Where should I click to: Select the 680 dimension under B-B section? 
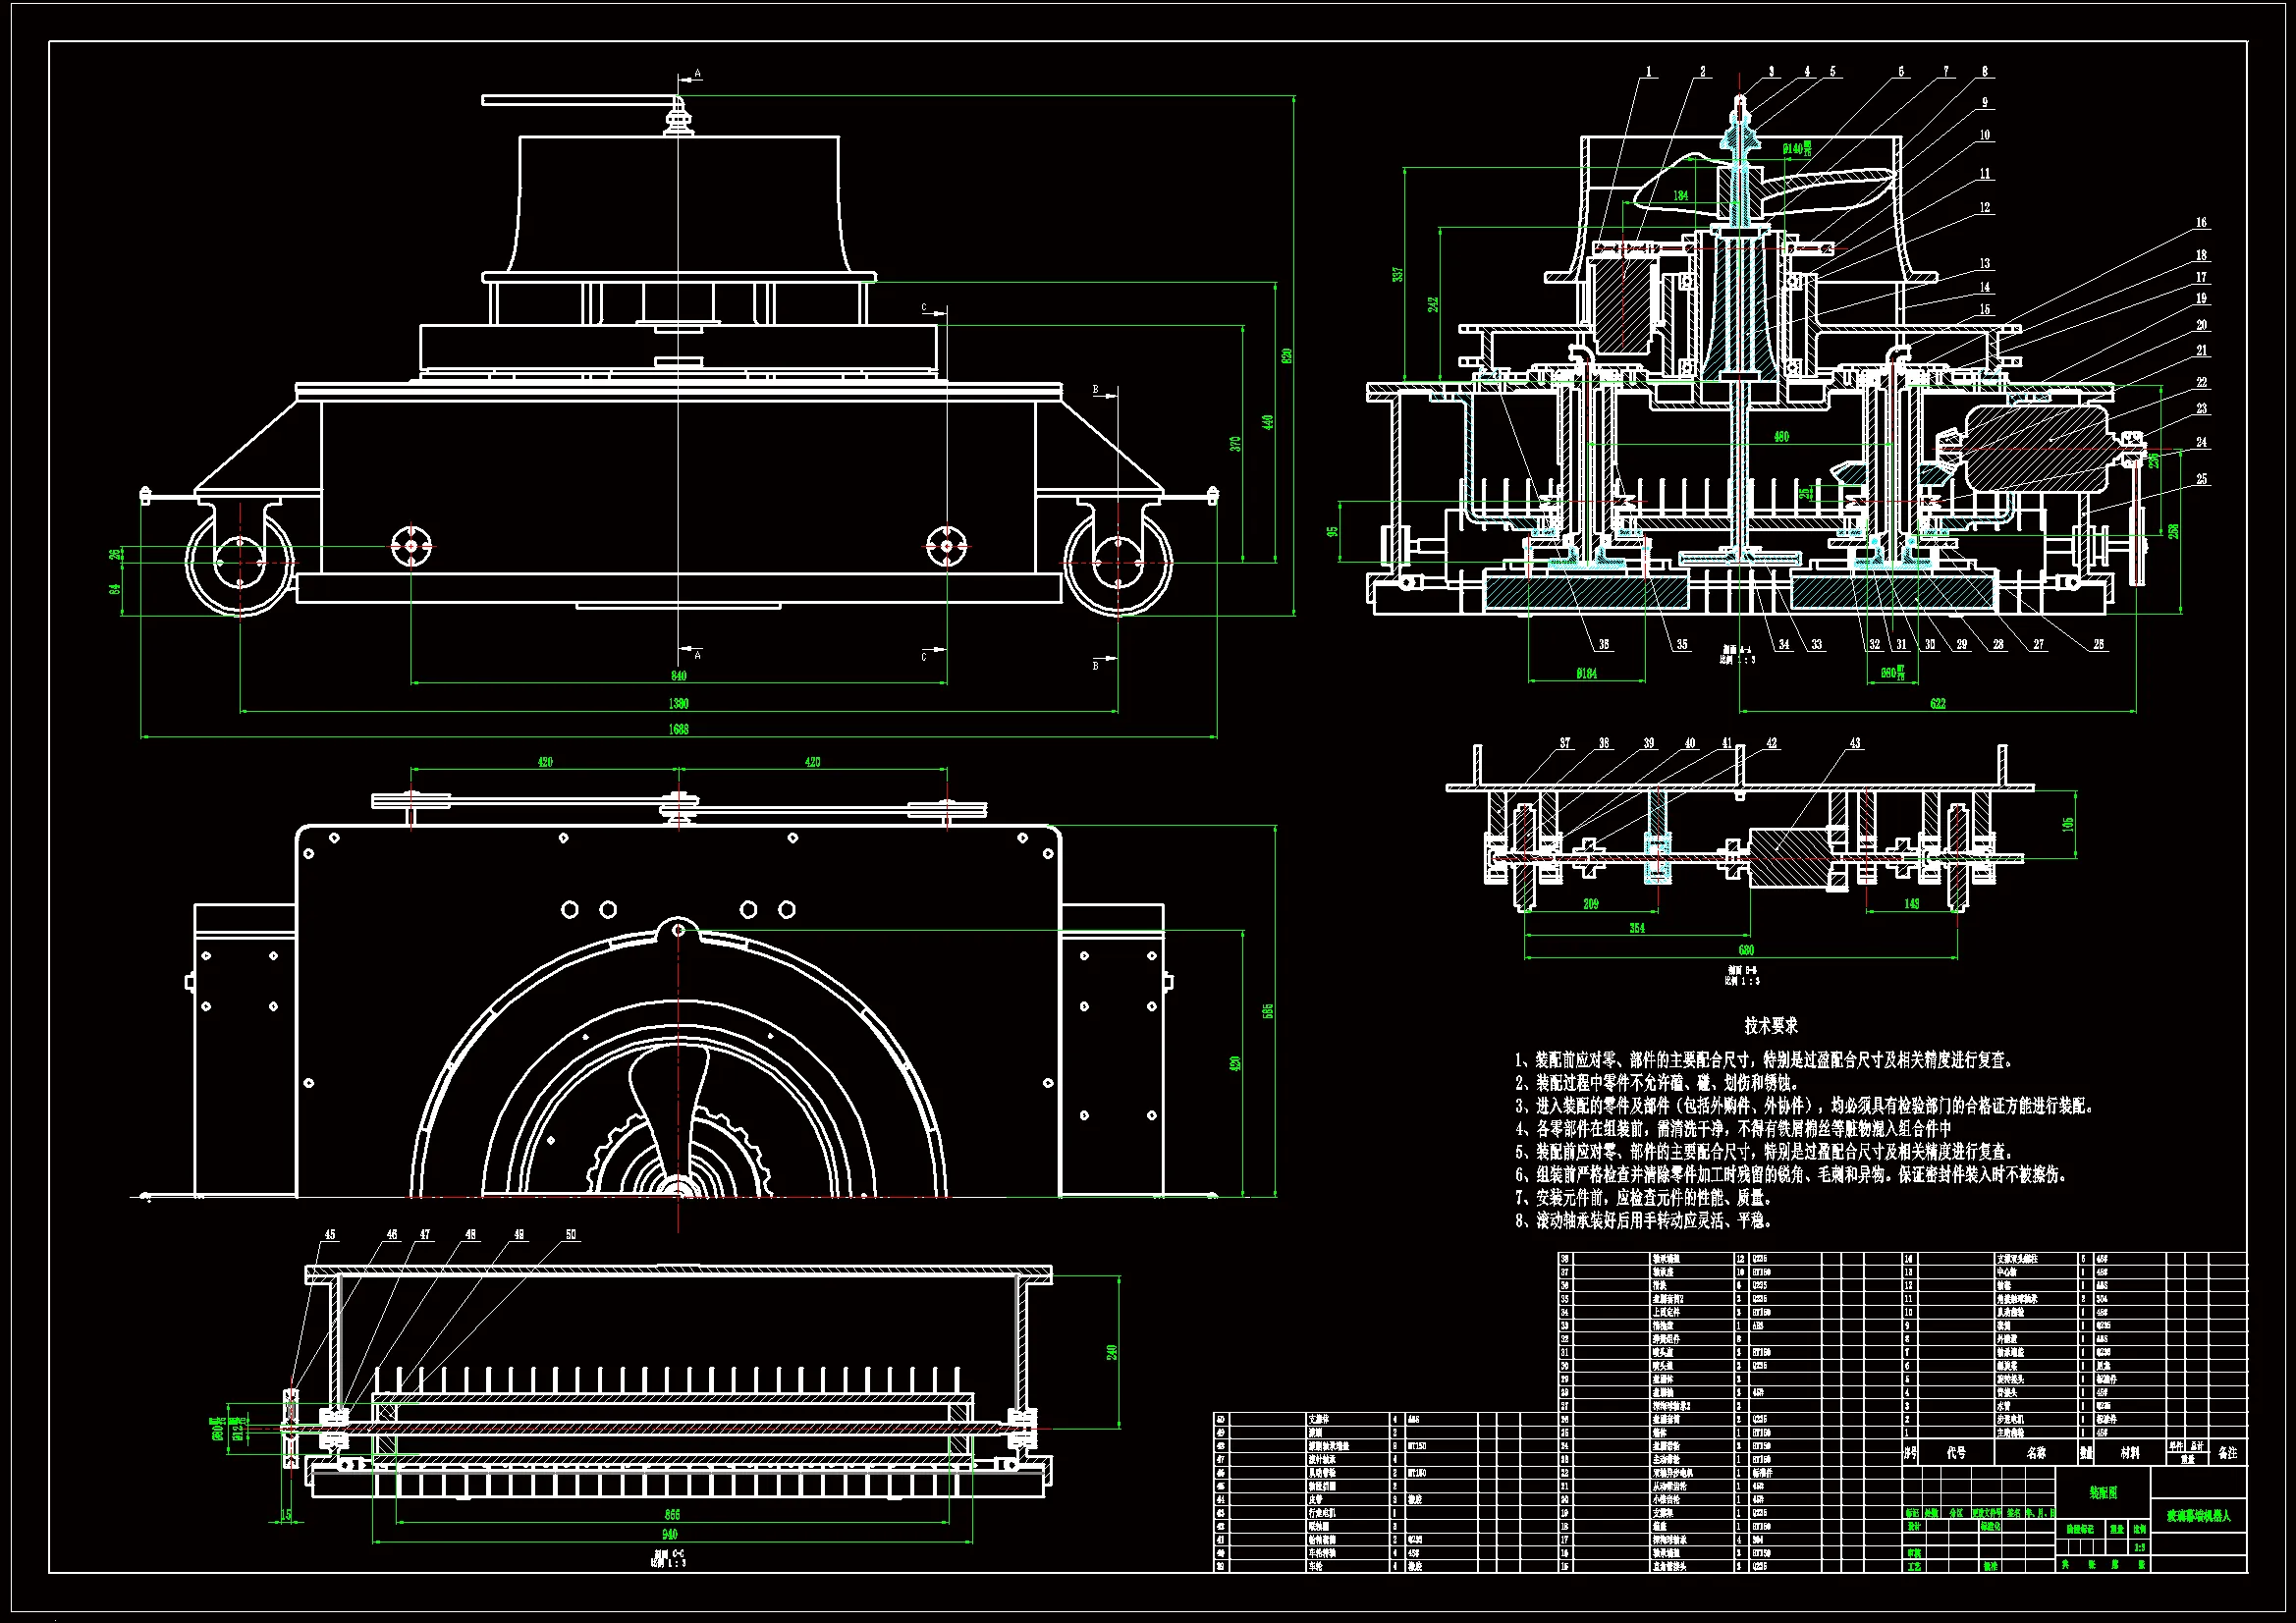pyautogui.click(x=1746, y=950)
